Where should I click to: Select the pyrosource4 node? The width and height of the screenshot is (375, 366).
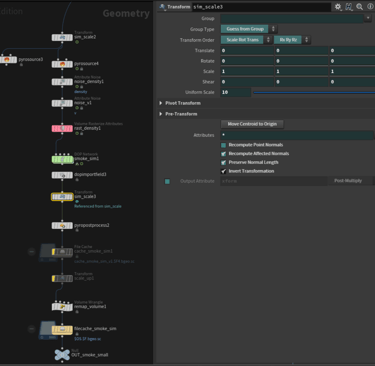[x=62, y=64]
